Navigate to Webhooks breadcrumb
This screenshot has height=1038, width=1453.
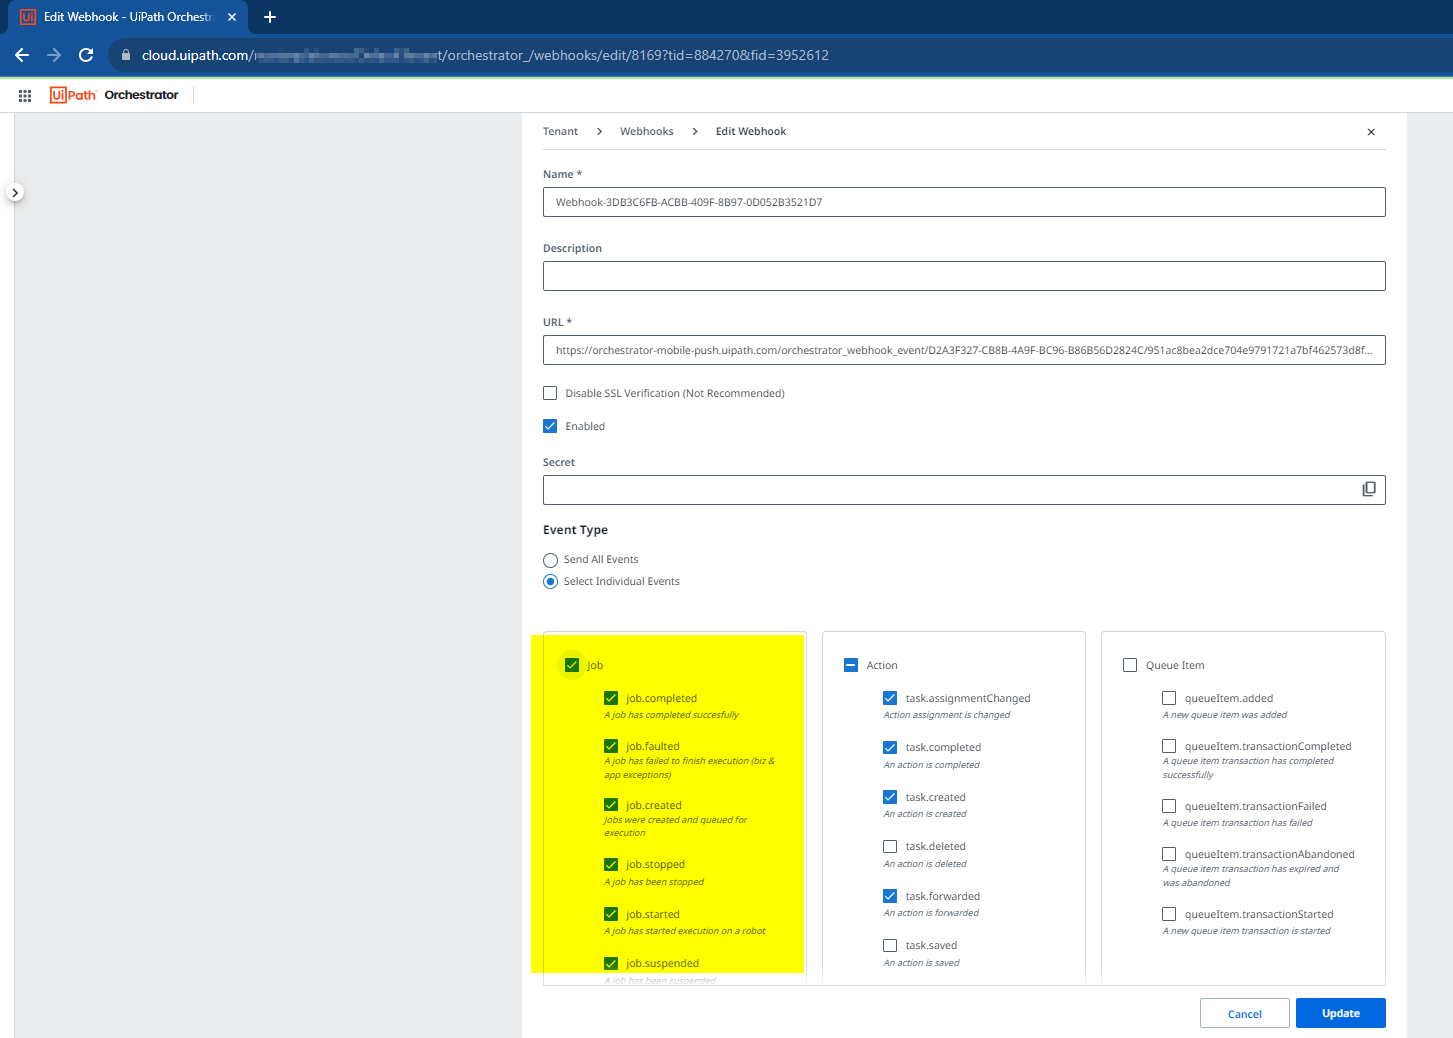(647, 131)
